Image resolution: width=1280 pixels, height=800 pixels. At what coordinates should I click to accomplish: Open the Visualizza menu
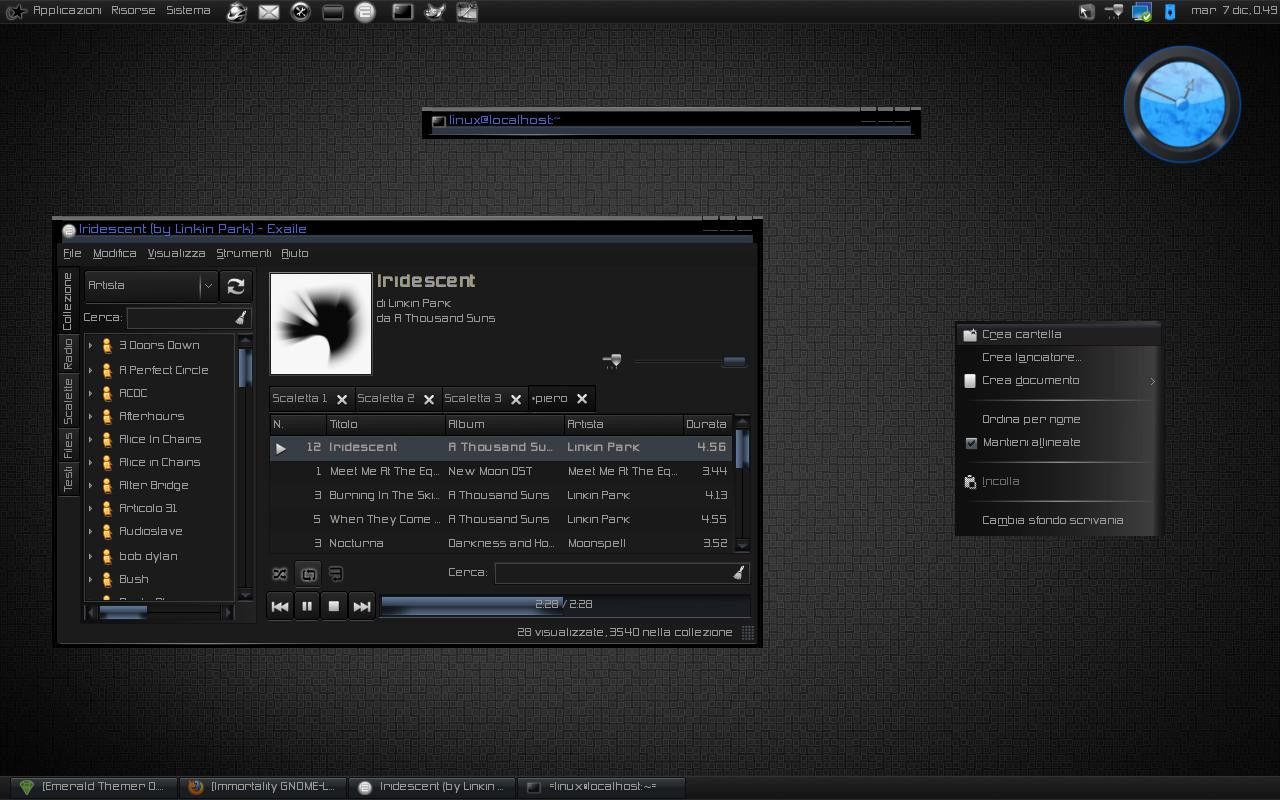(x=176, y=254)
